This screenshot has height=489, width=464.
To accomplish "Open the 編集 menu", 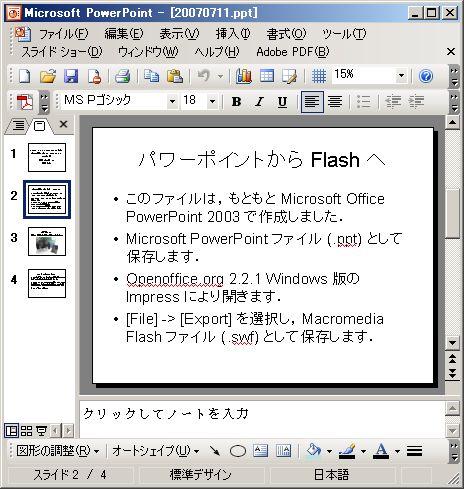I will coord(124,34).
